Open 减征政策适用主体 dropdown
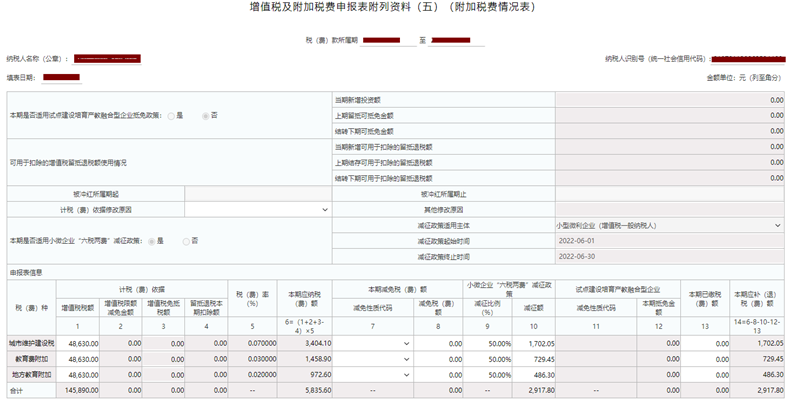The image size is (789, 401). (670, 225)
